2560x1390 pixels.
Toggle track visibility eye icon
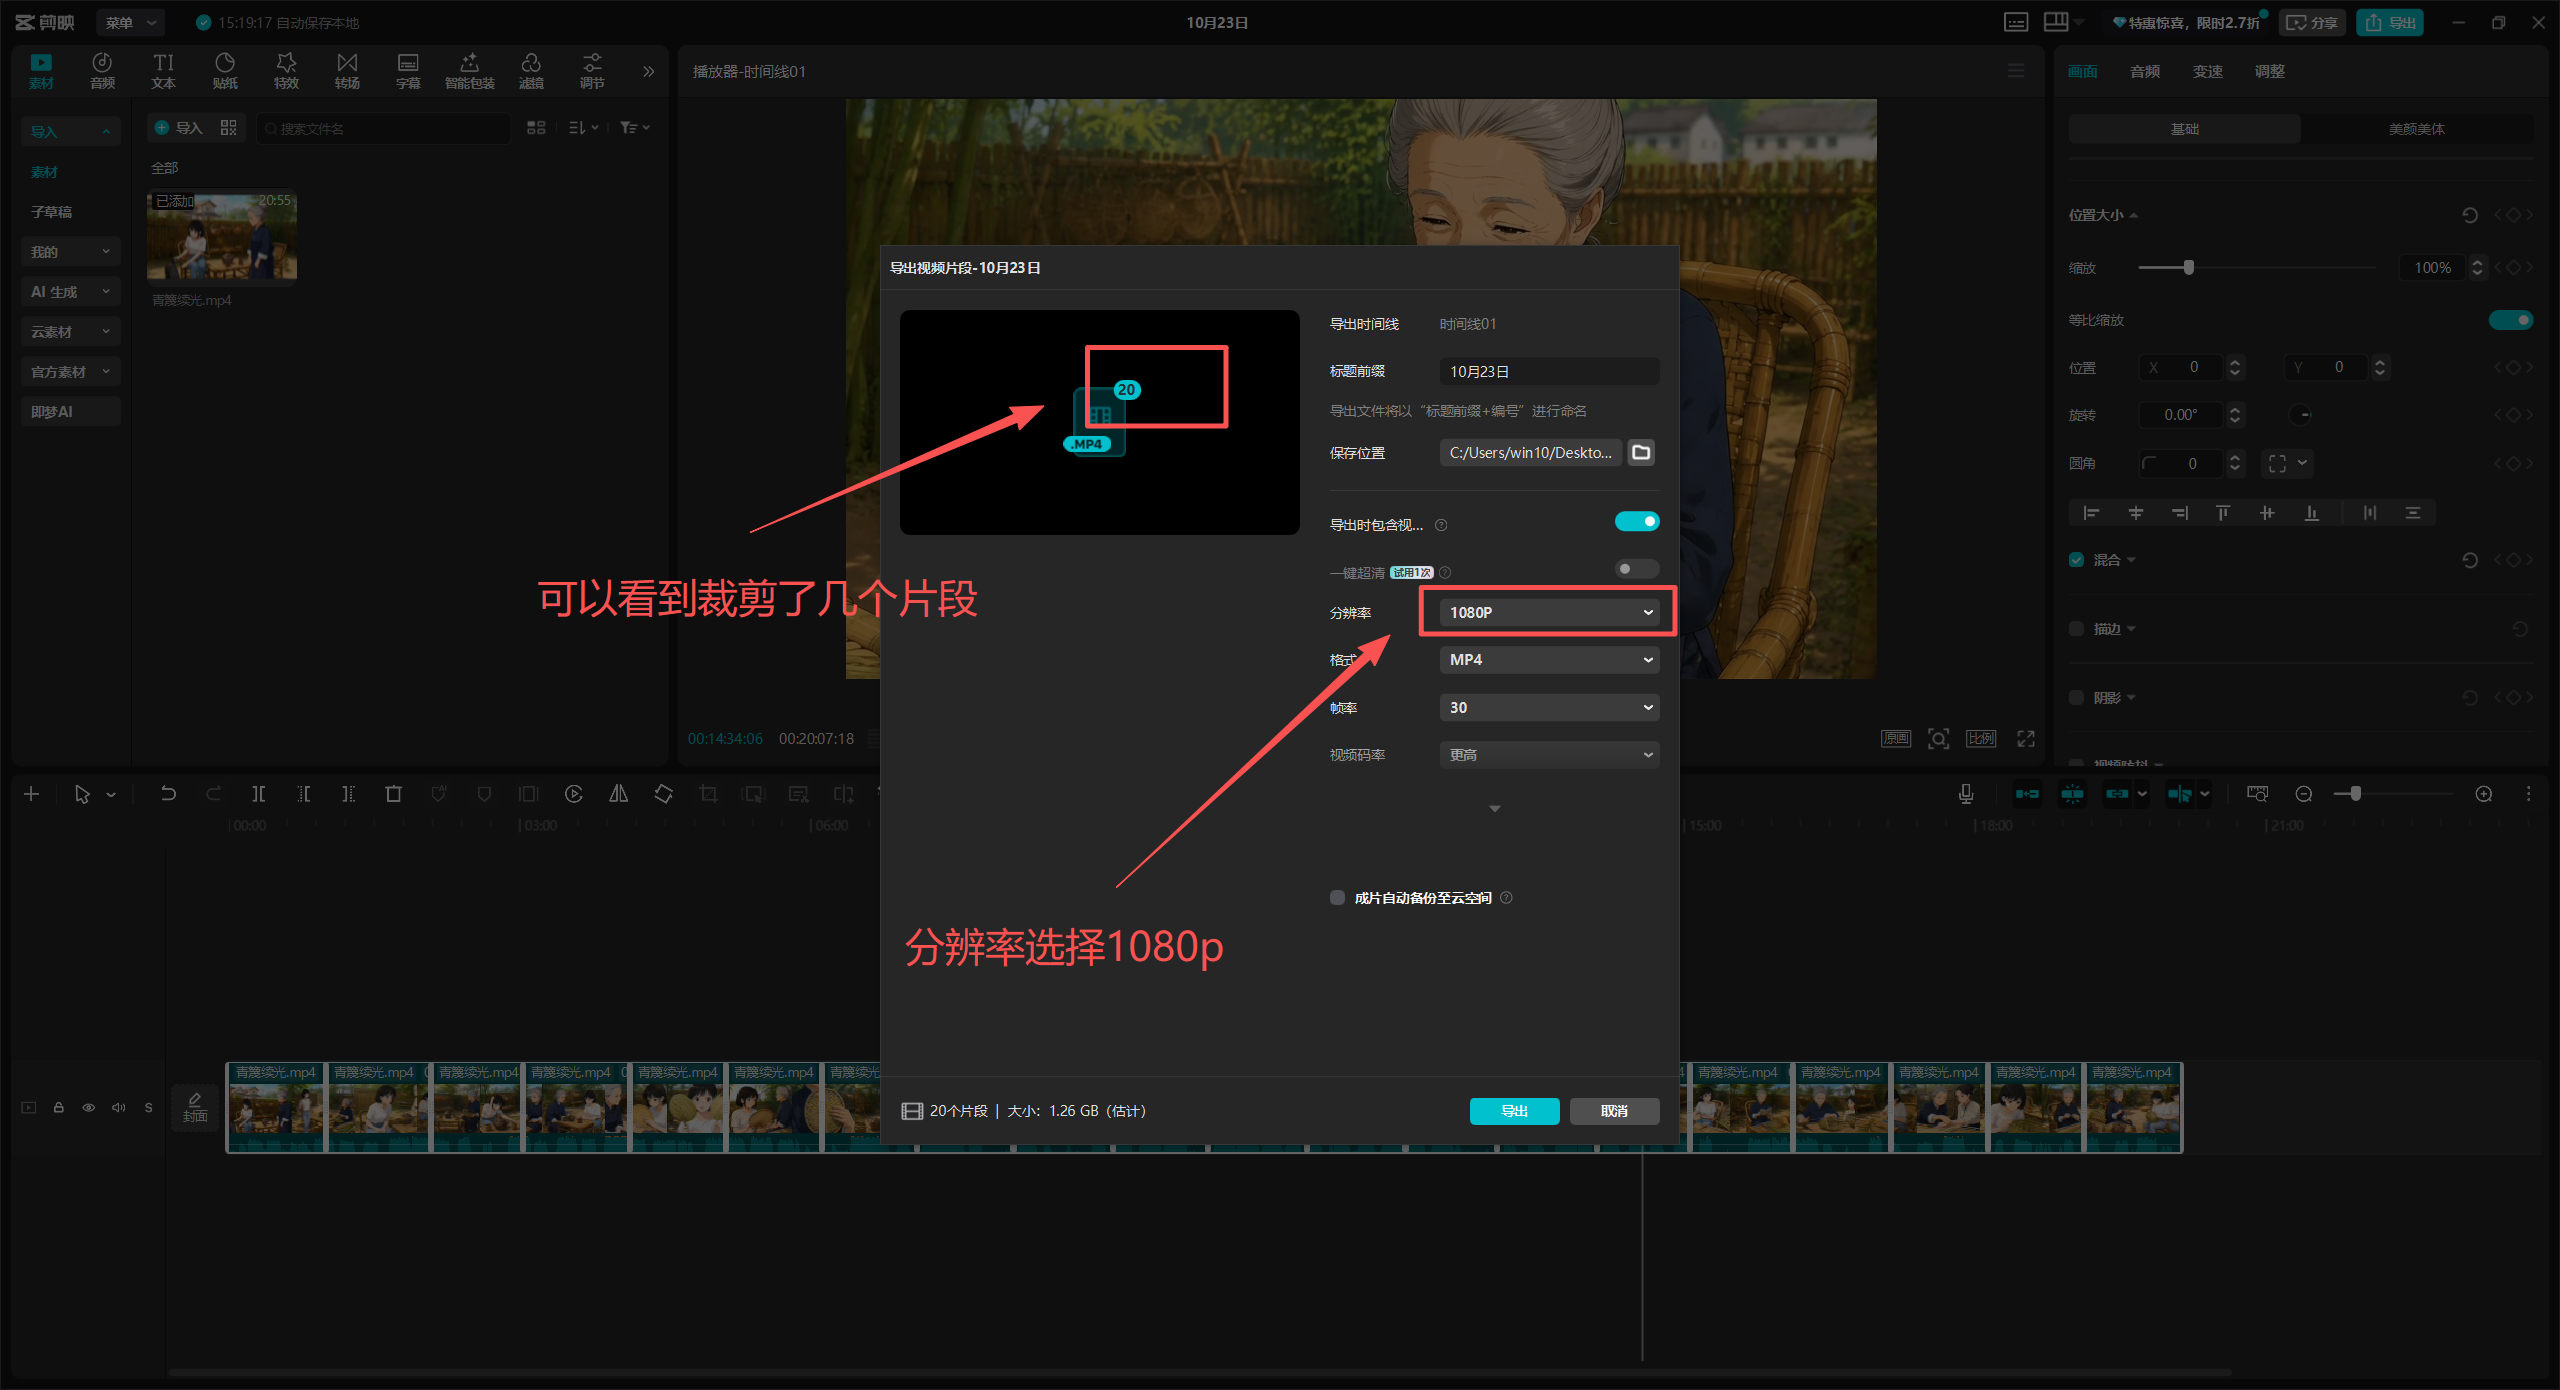(89, 1107)
